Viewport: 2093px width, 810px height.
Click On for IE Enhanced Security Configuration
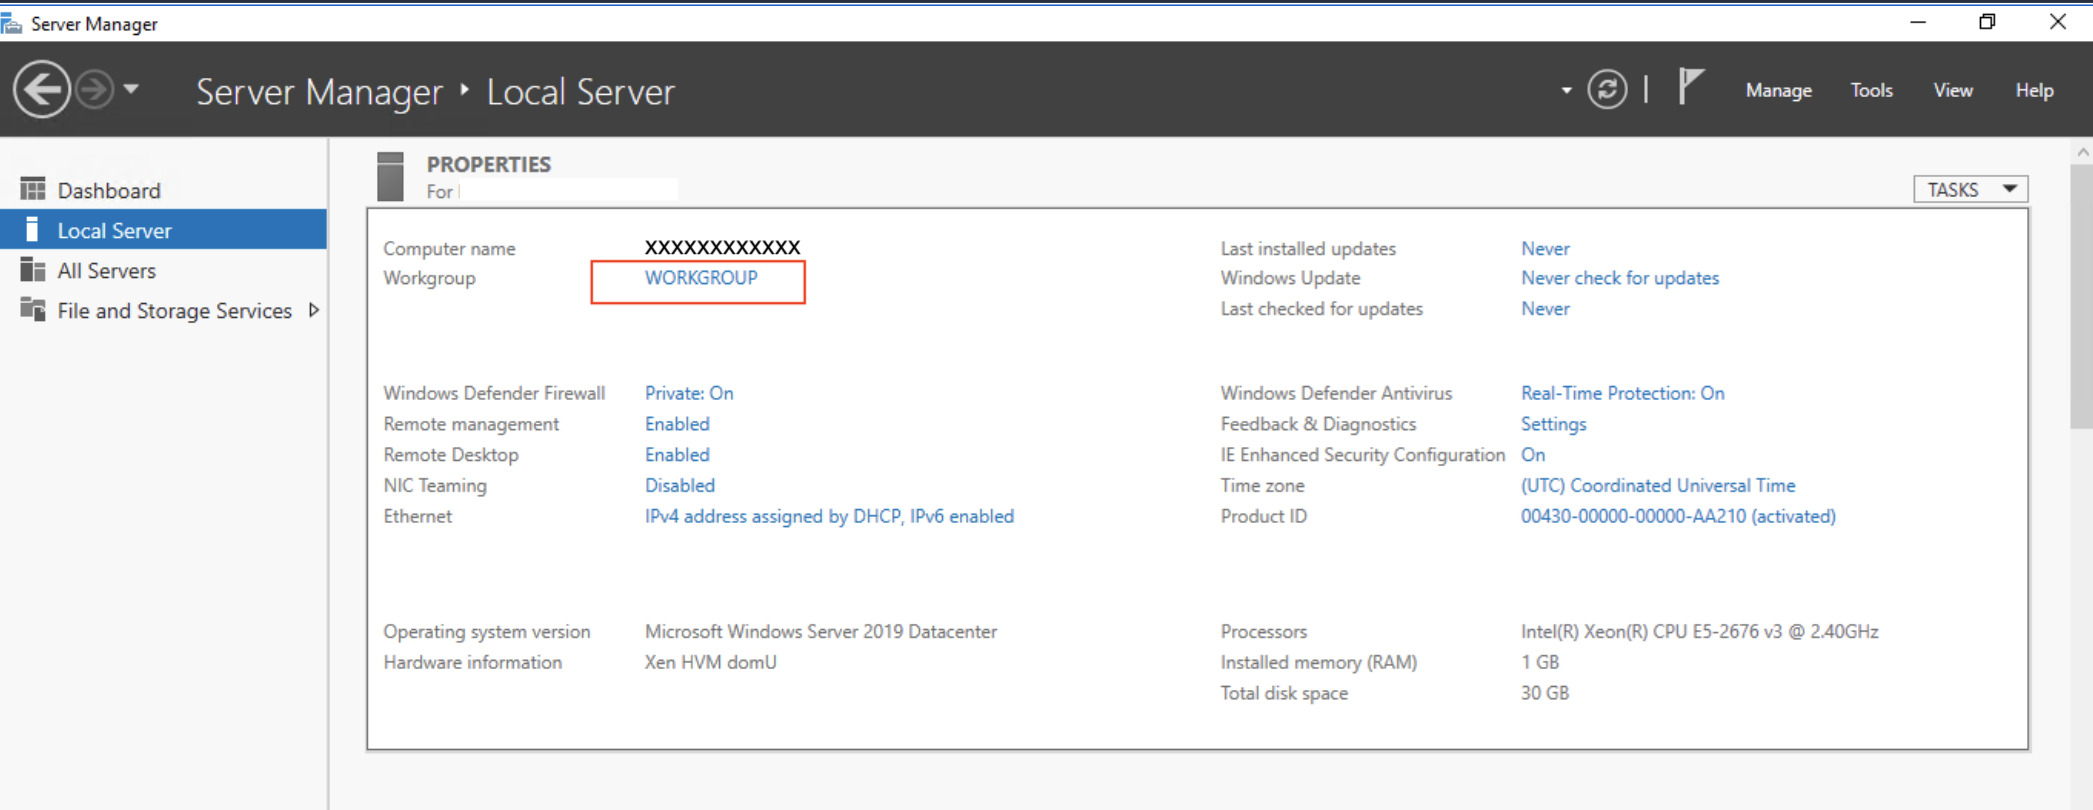pyautogui.click(x=1533, y=455)
